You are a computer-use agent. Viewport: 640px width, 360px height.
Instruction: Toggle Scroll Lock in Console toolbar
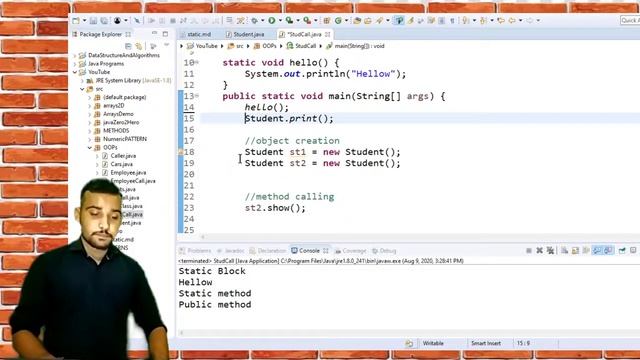click(x=576, y=251)
